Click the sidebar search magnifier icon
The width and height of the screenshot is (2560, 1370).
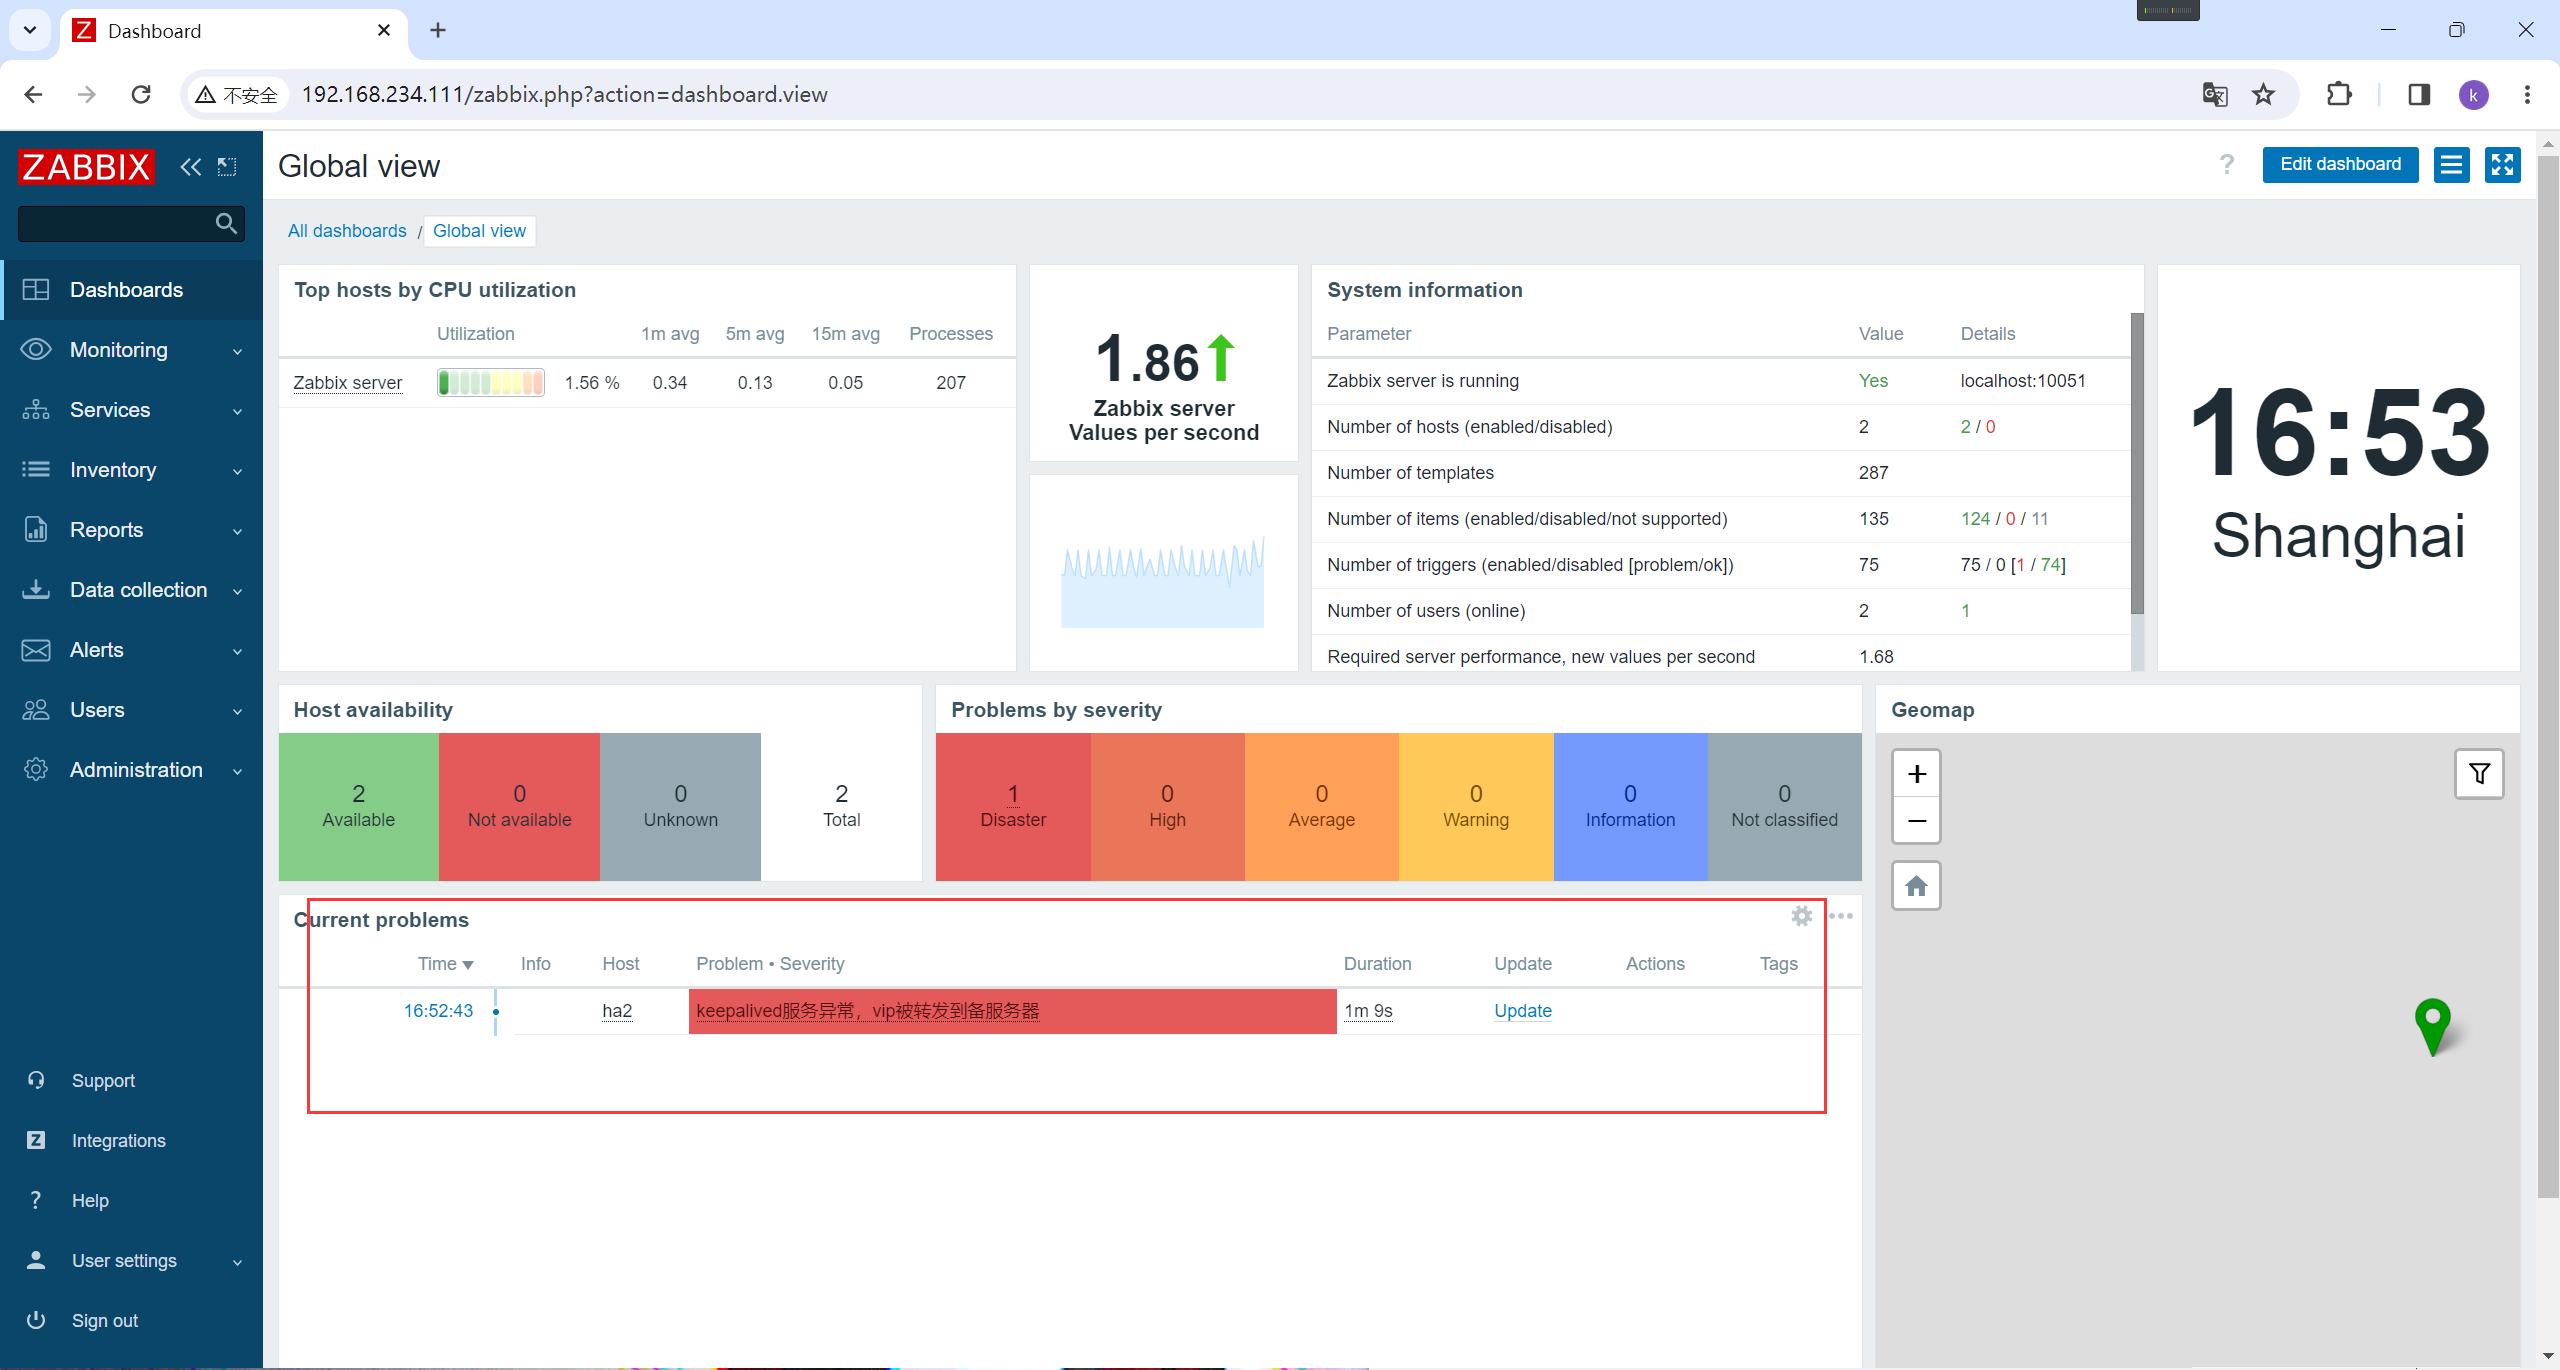227,224
